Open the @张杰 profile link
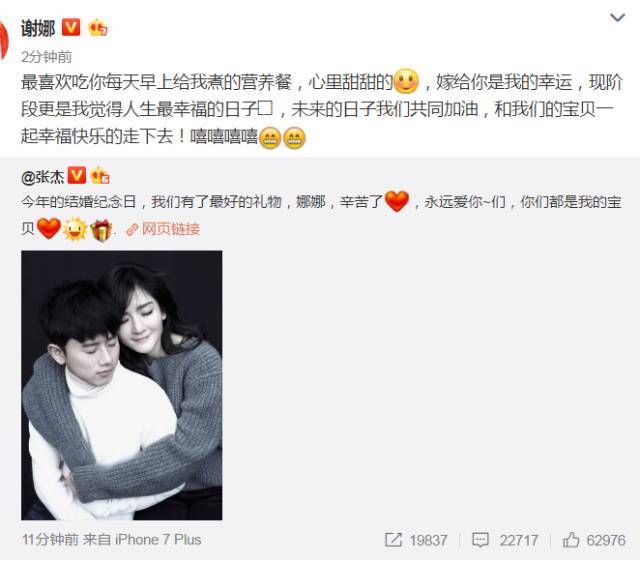Viewport: 640px width, 561px height. [x=43, y=177]
